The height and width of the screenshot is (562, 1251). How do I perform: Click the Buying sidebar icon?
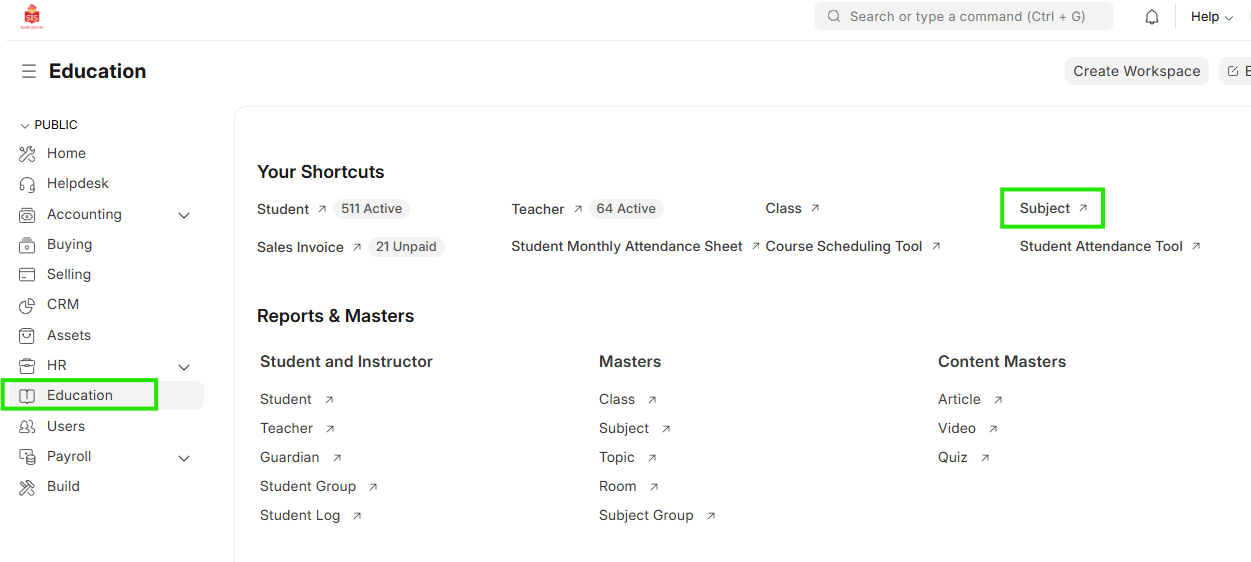click(27, 245)
